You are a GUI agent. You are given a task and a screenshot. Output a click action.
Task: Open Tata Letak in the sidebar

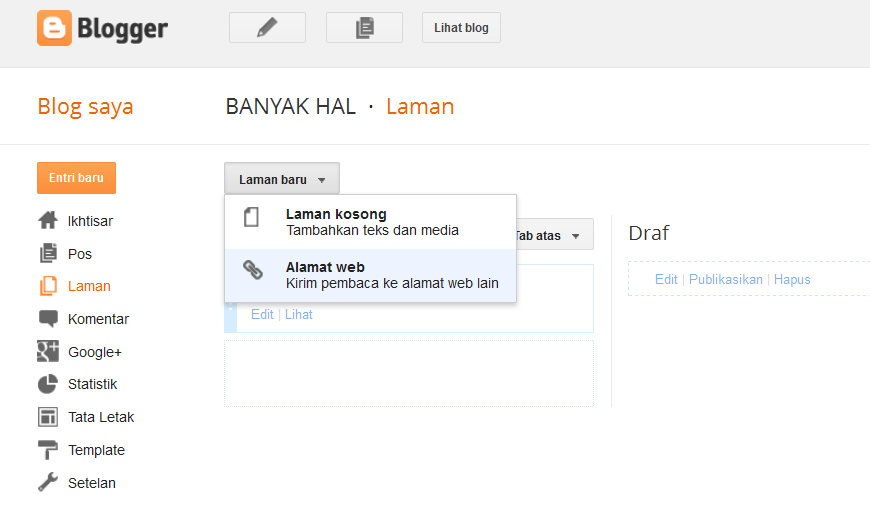(x=101, y=417)
